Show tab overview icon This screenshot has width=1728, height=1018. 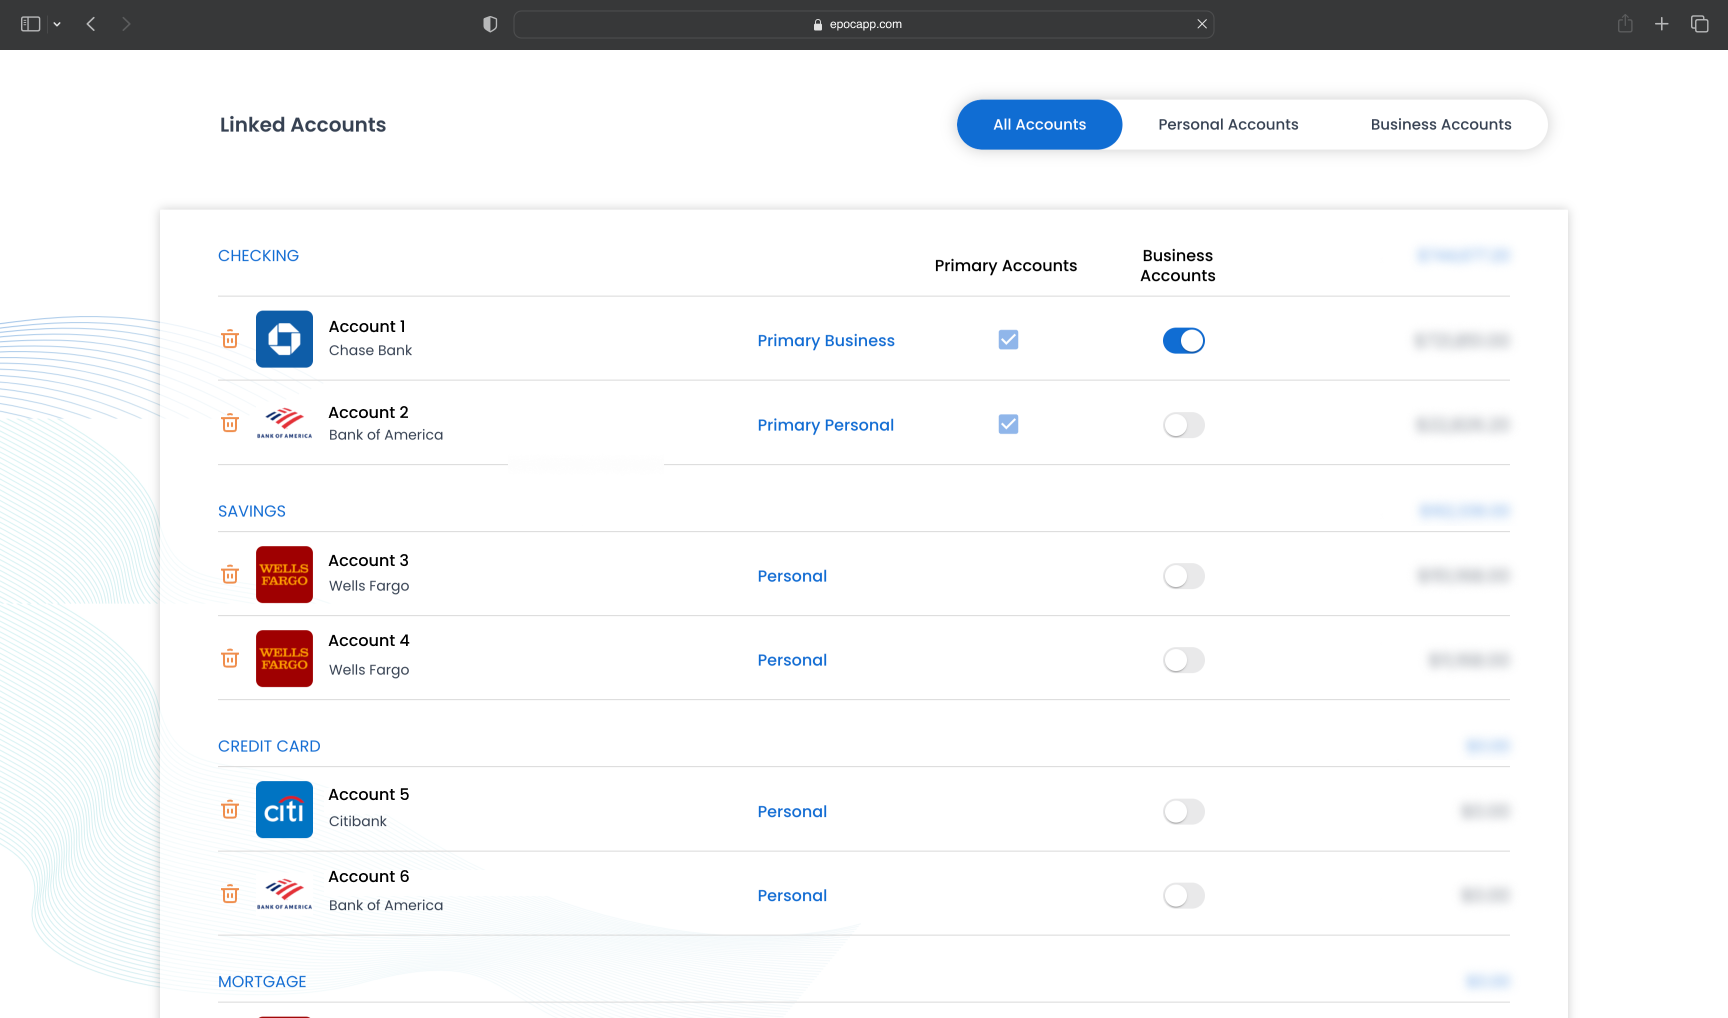1700,24
